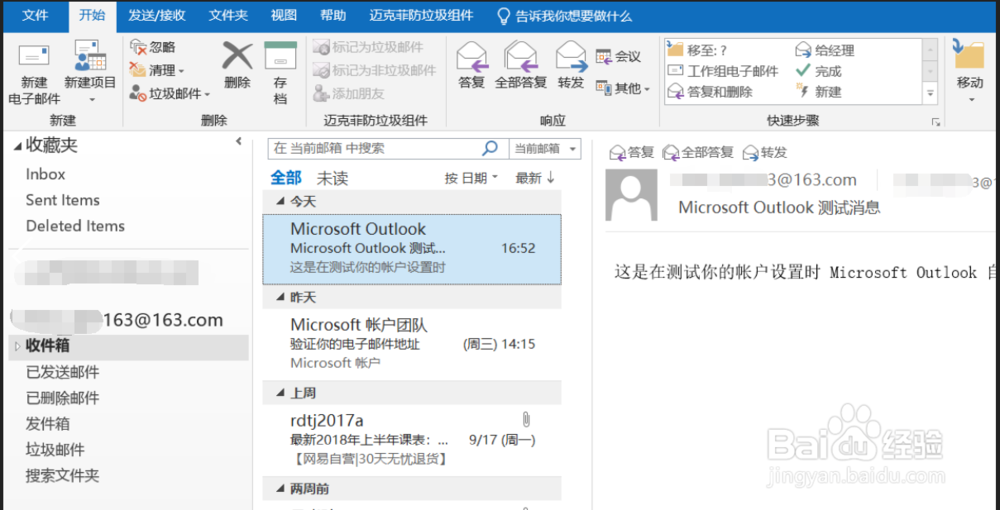This screenshot has height=510, width=1000.
Task: Select the 答复和删除 quick step
Action: 710,92
